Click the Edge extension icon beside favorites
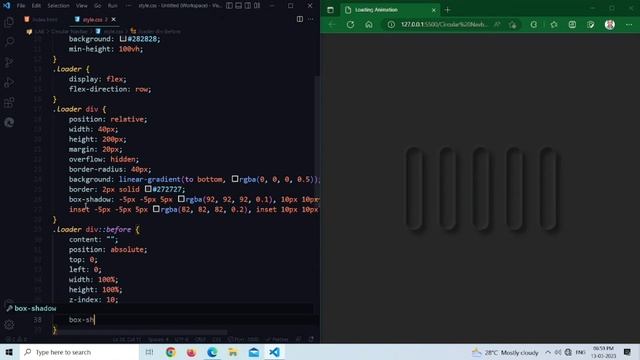The width and height of the screenshot is (640, 360). 533,24
